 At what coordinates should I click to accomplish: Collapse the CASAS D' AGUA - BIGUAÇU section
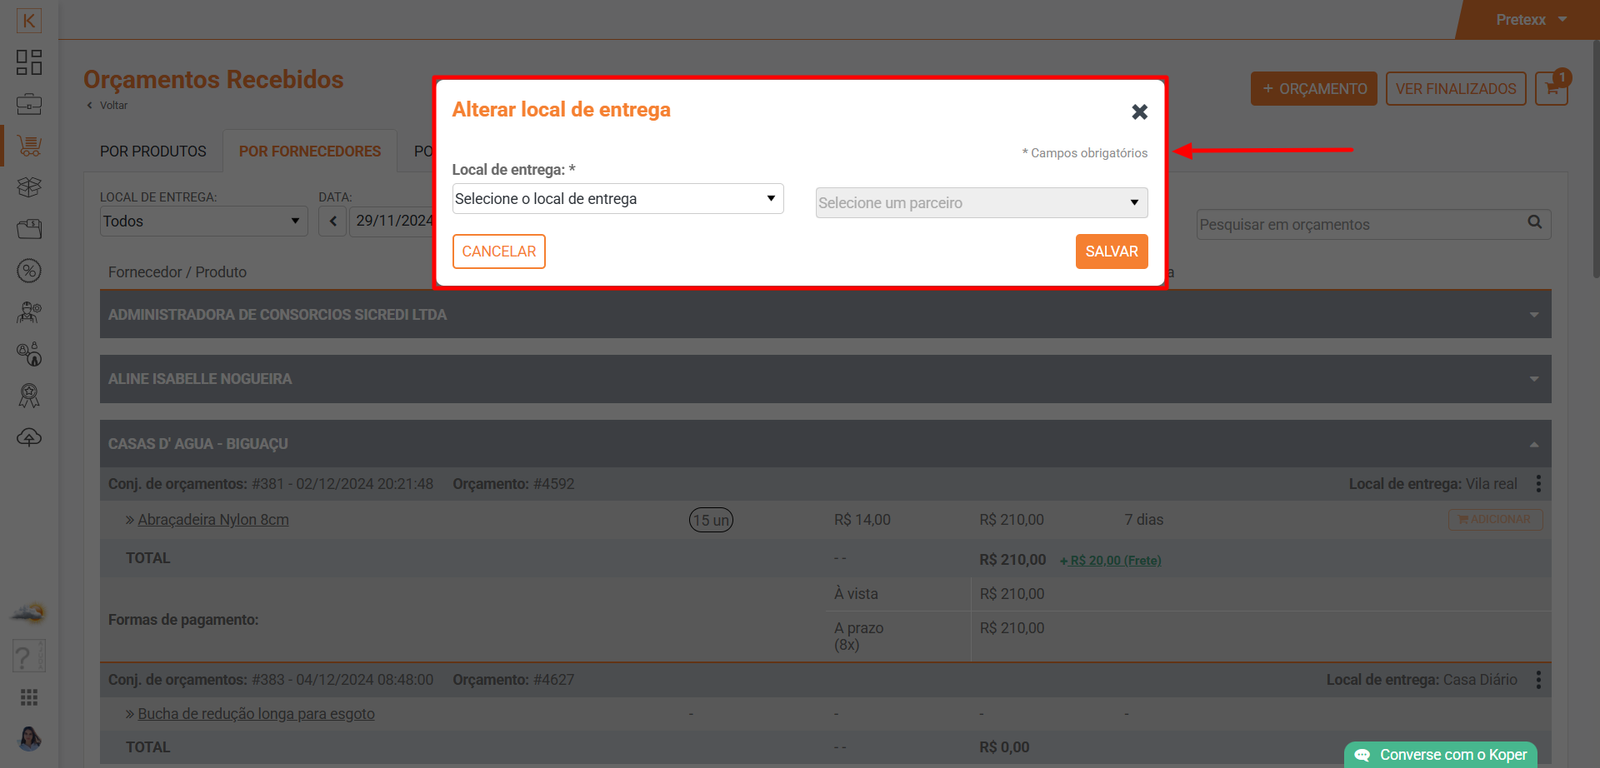(x=1534, y=444)
